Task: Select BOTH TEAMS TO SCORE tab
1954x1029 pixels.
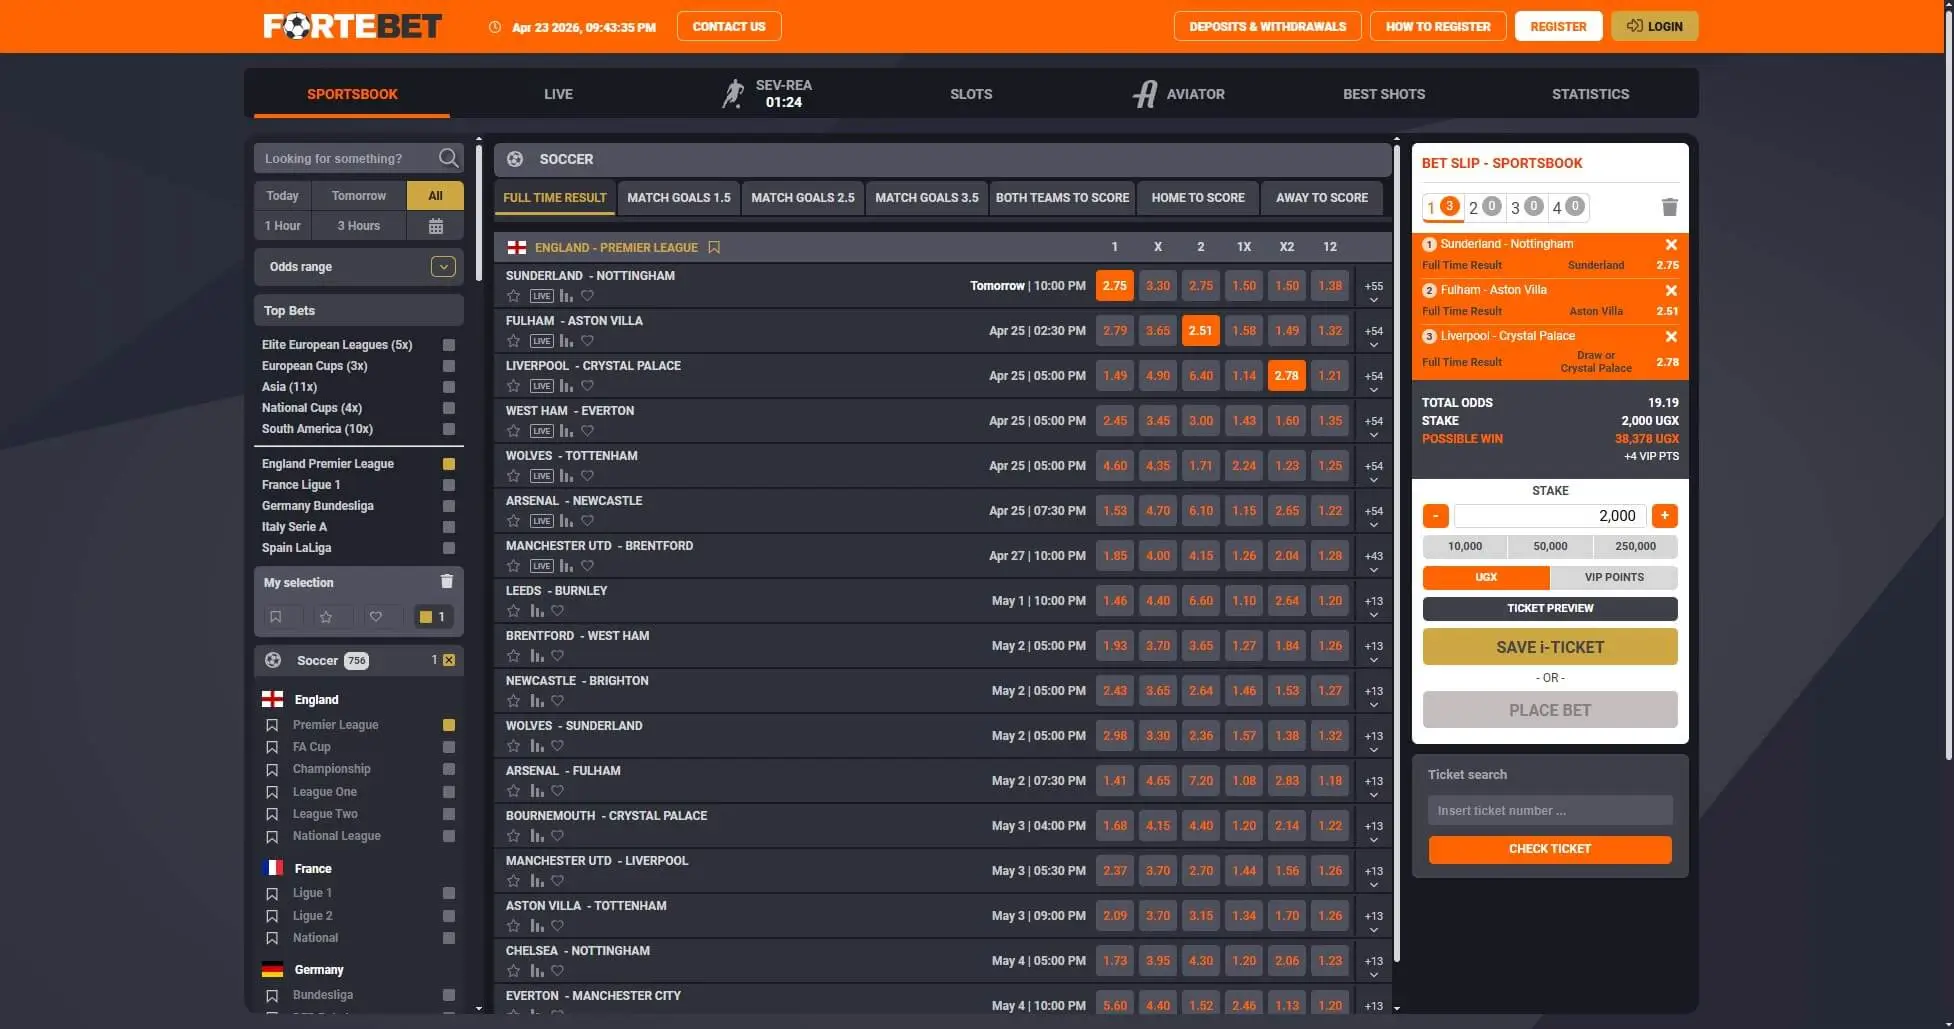Action: point(1062,198)
